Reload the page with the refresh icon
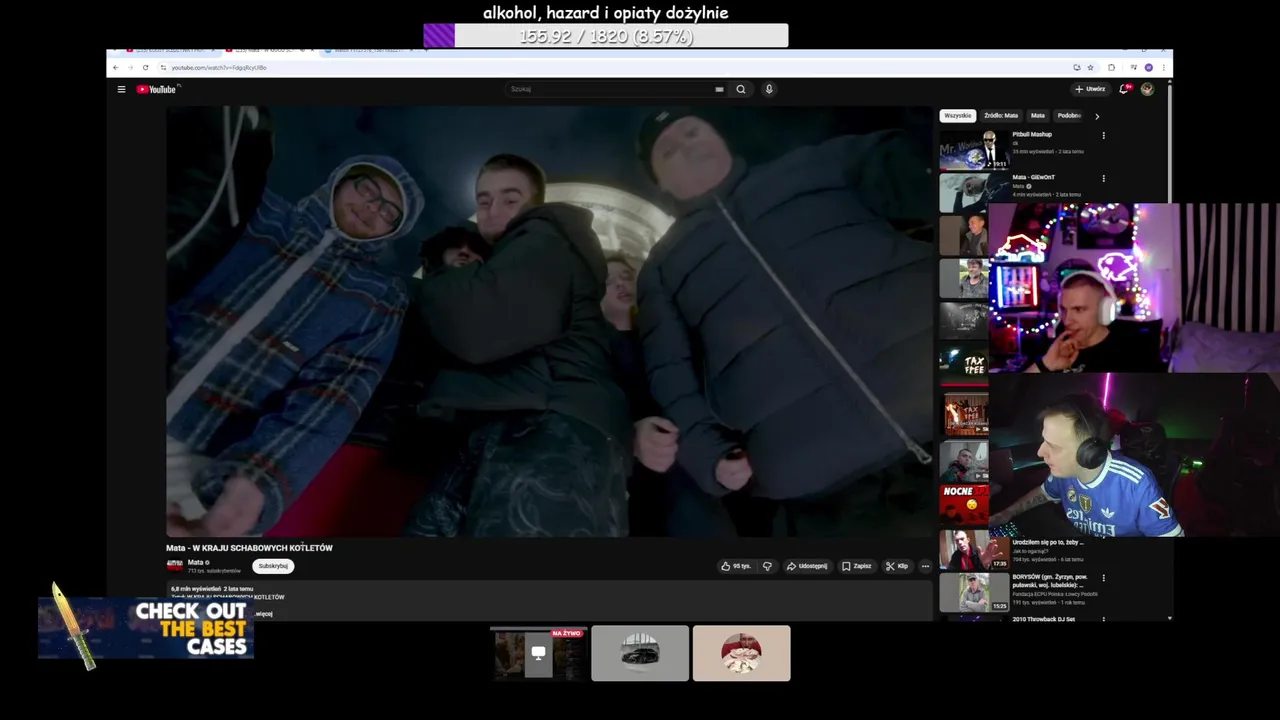This screenshot has width=1280, height=720. [146, 67]
